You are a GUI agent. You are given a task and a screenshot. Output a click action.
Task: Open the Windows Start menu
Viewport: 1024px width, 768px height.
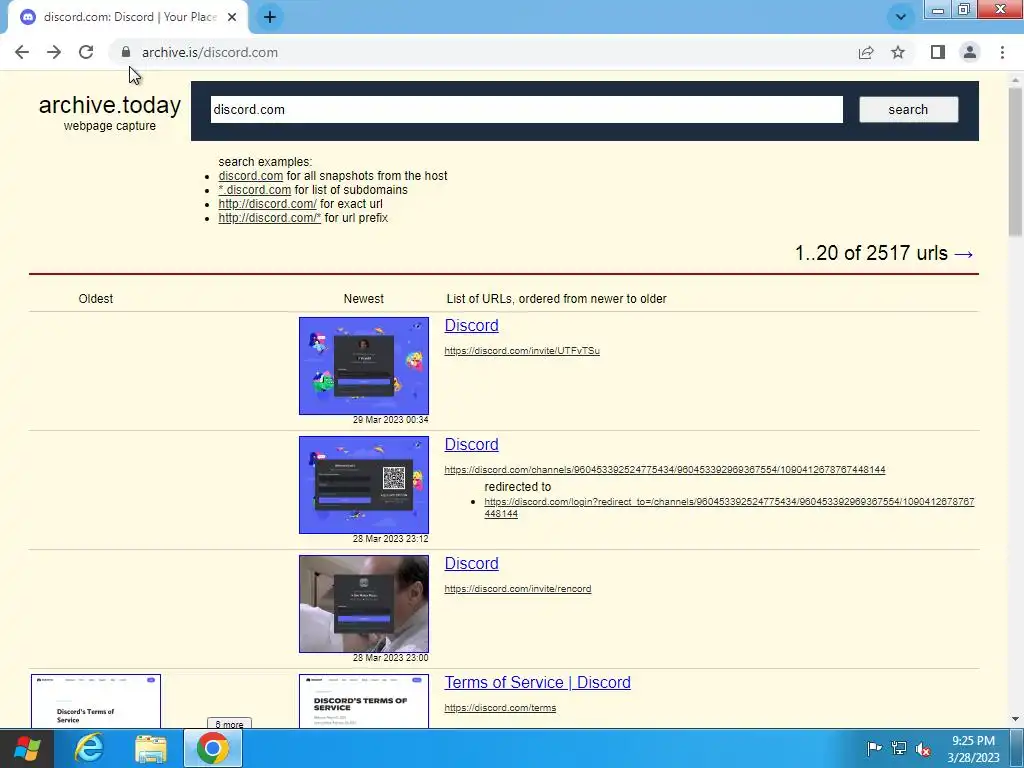click(27, 748)
